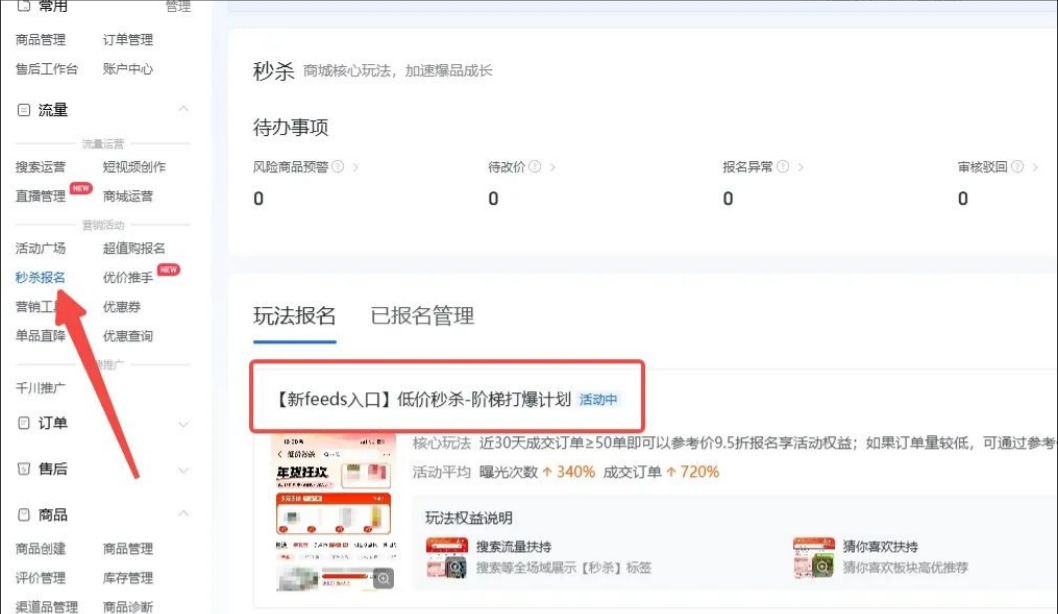Click the 成交订单 720% statistic
This screenshot has width=1058, height=614.
[x=661, y=472]
